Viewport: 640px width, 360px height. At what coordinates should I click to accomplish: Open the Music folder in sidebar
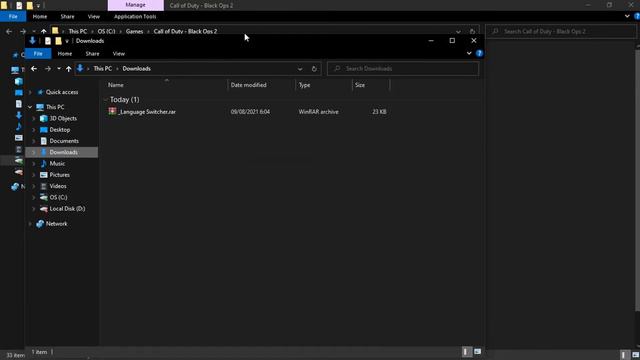click(x=57, y=163)
